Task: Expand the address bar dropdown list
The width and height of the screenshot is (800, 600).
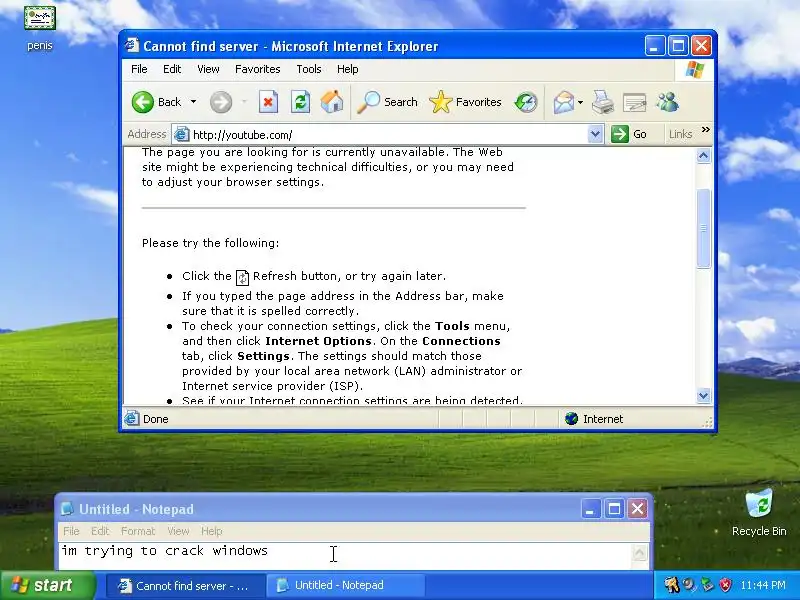Action: pos(595,134)
